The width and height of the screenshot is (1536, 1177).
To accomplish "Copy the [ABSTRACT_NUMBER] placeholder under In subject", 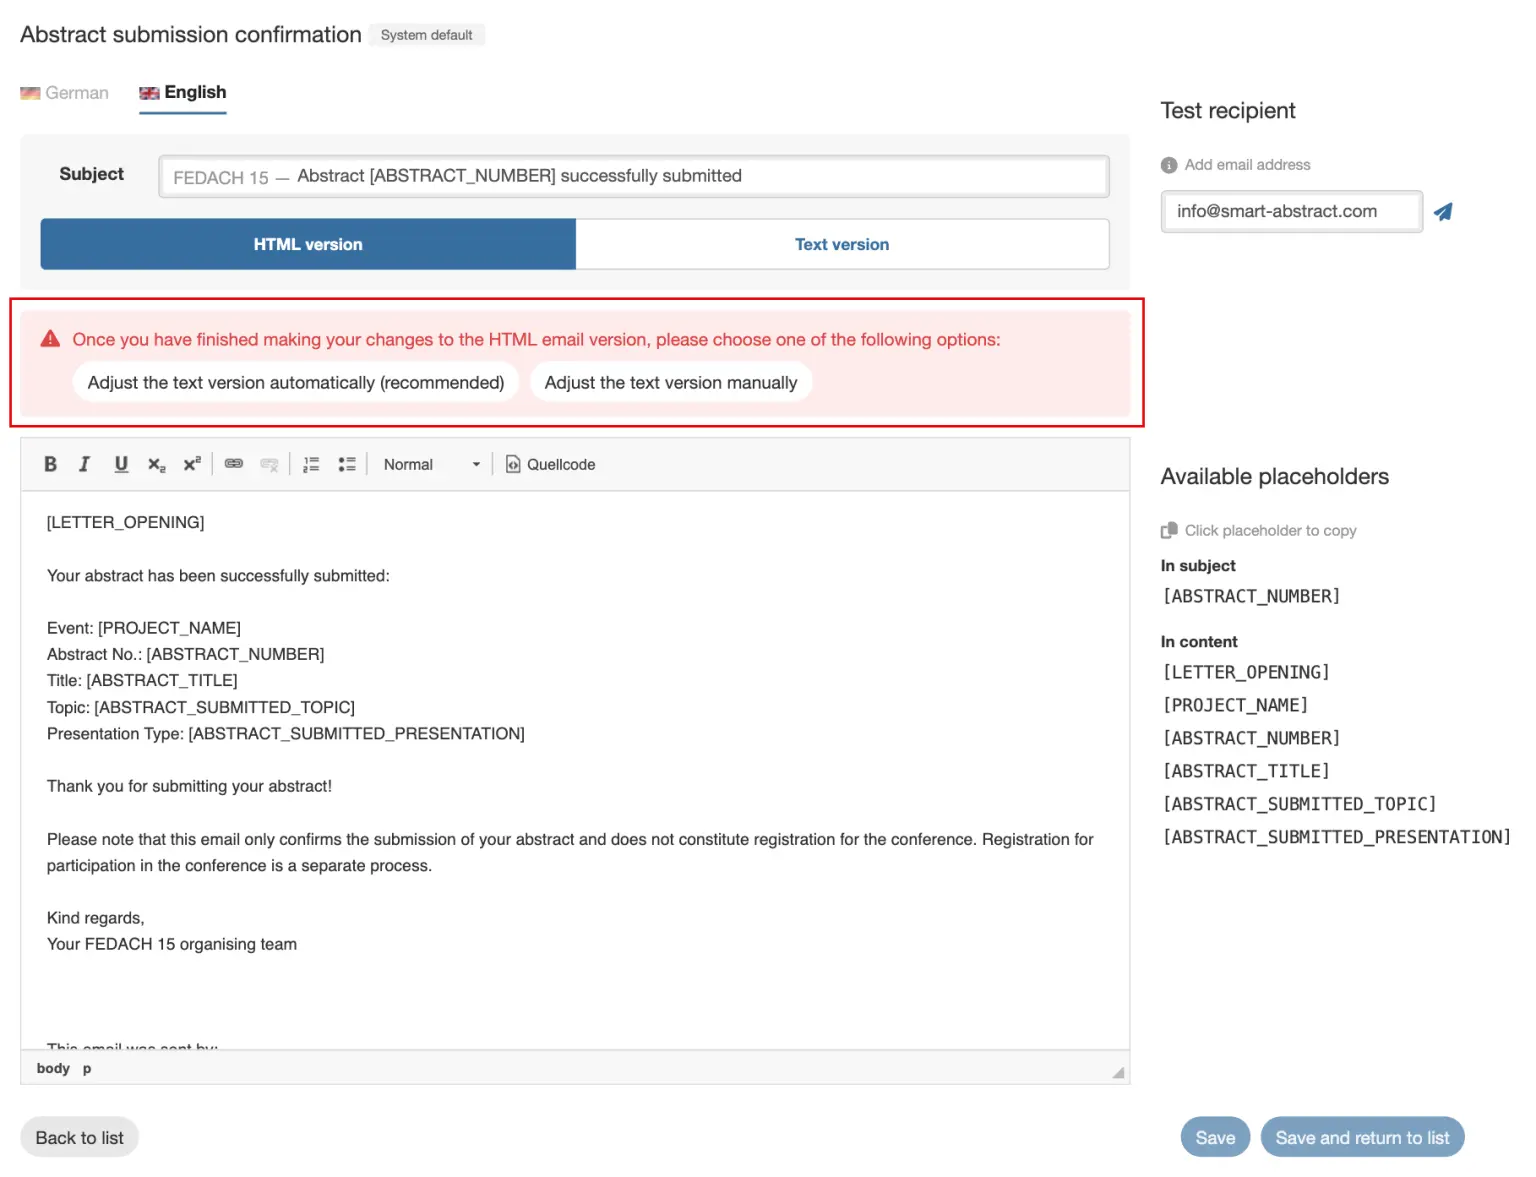I will pos(1251,597).
